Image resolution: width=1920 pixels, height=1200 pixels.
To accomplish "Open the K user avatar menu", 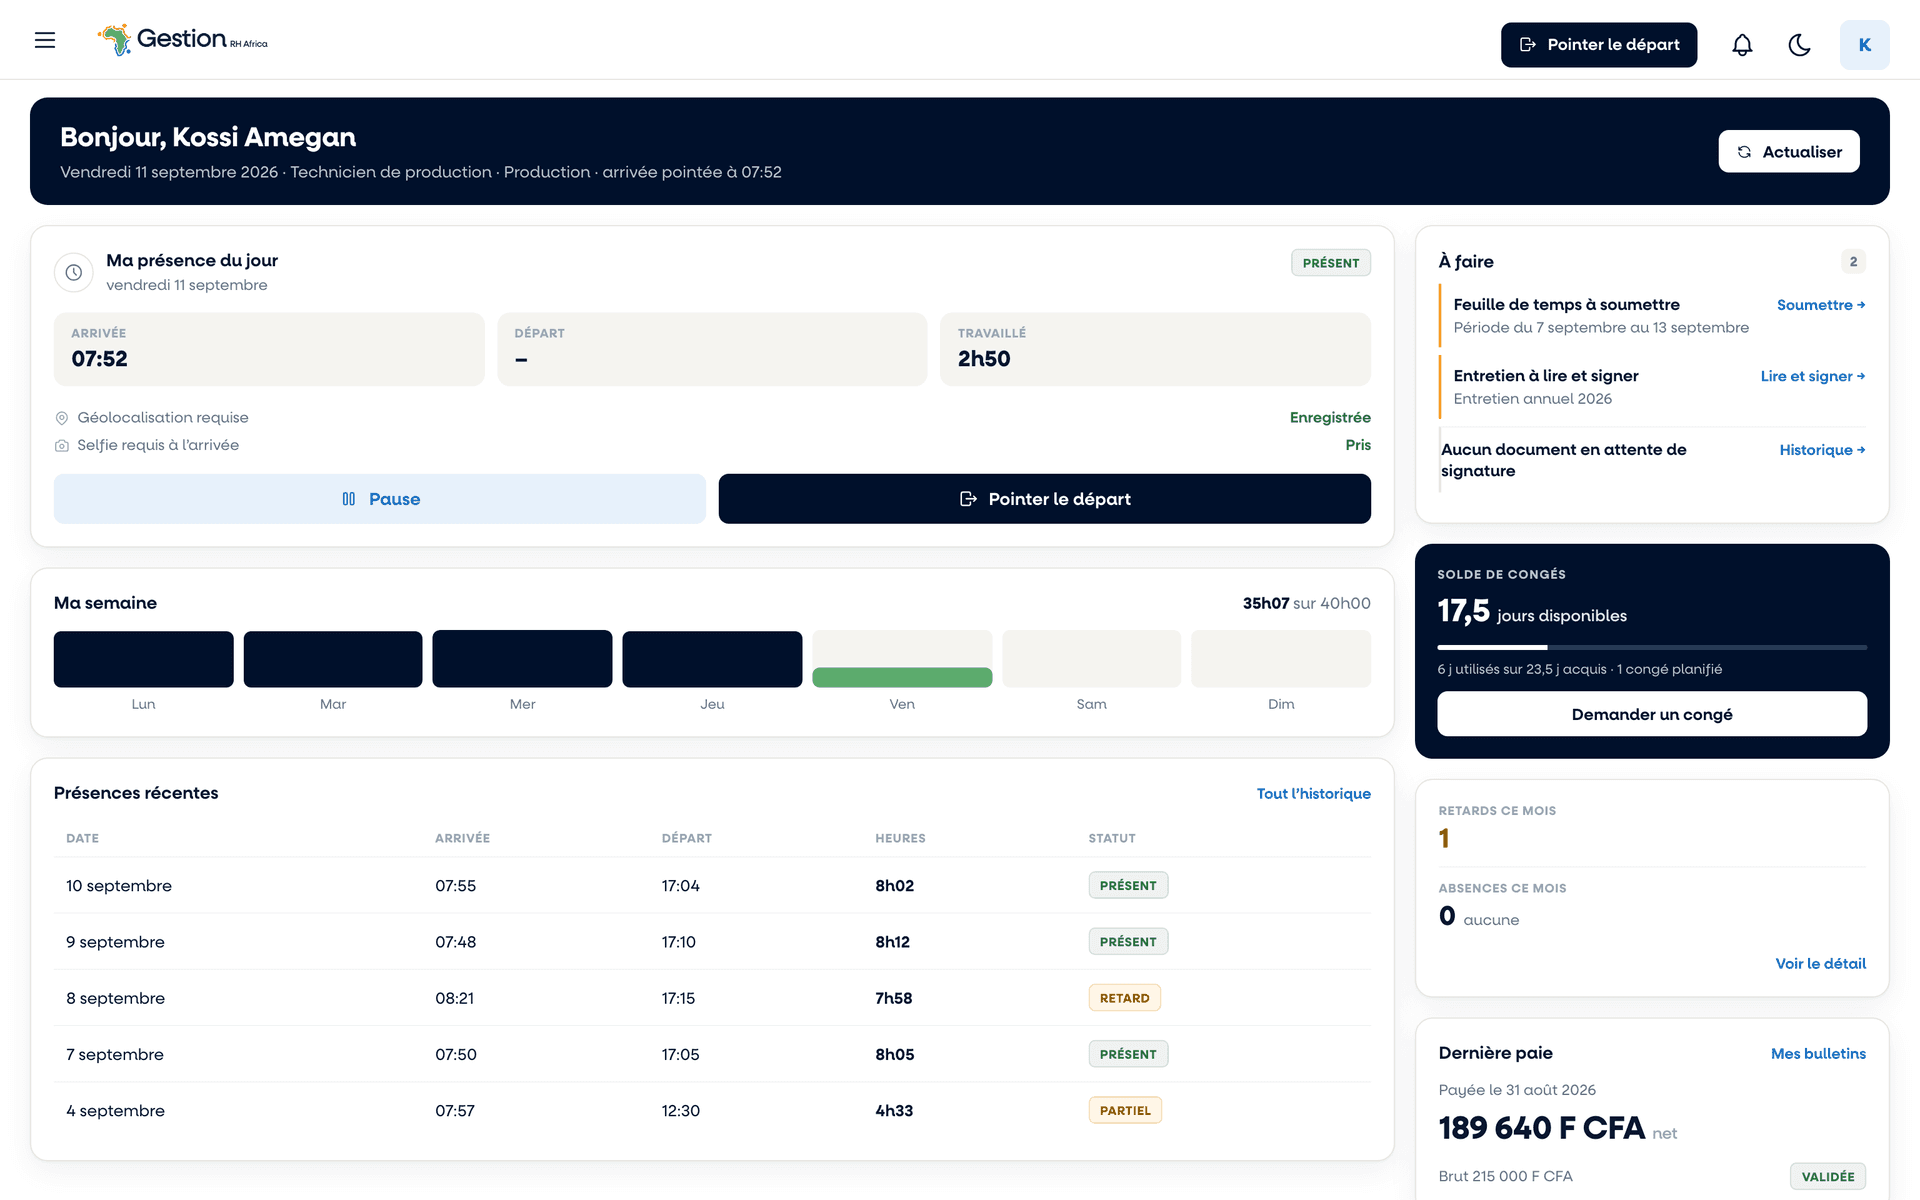I will tap(1864, 45).
